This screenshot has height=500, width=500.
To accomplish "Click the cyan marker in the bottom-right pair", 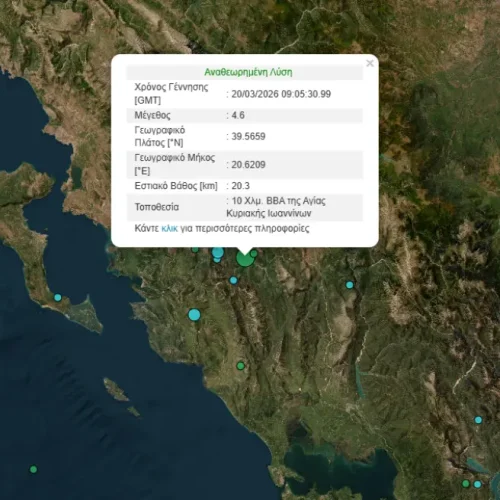I will coord(478,484).
